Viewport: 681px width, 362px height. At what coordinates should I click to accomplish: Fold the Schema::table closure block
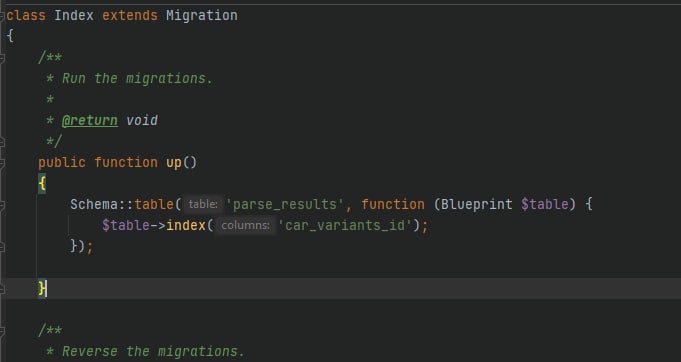point(2,205)
